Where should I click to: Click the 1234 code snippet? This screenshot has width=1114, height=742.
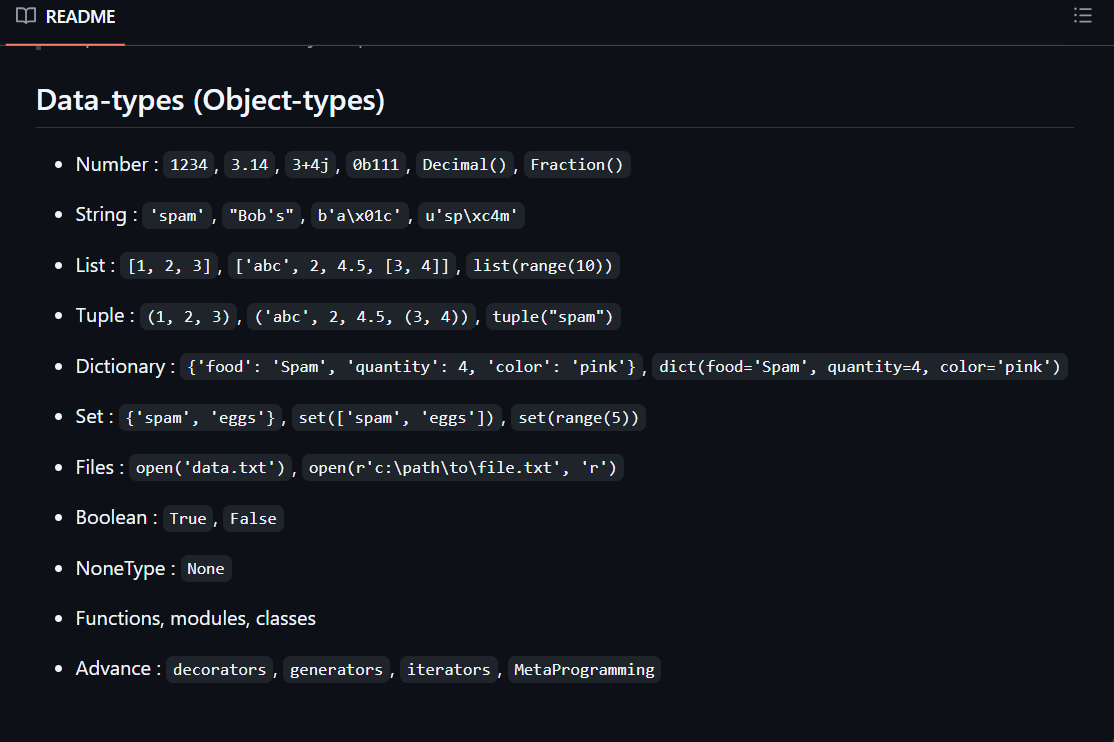point(189,165)
